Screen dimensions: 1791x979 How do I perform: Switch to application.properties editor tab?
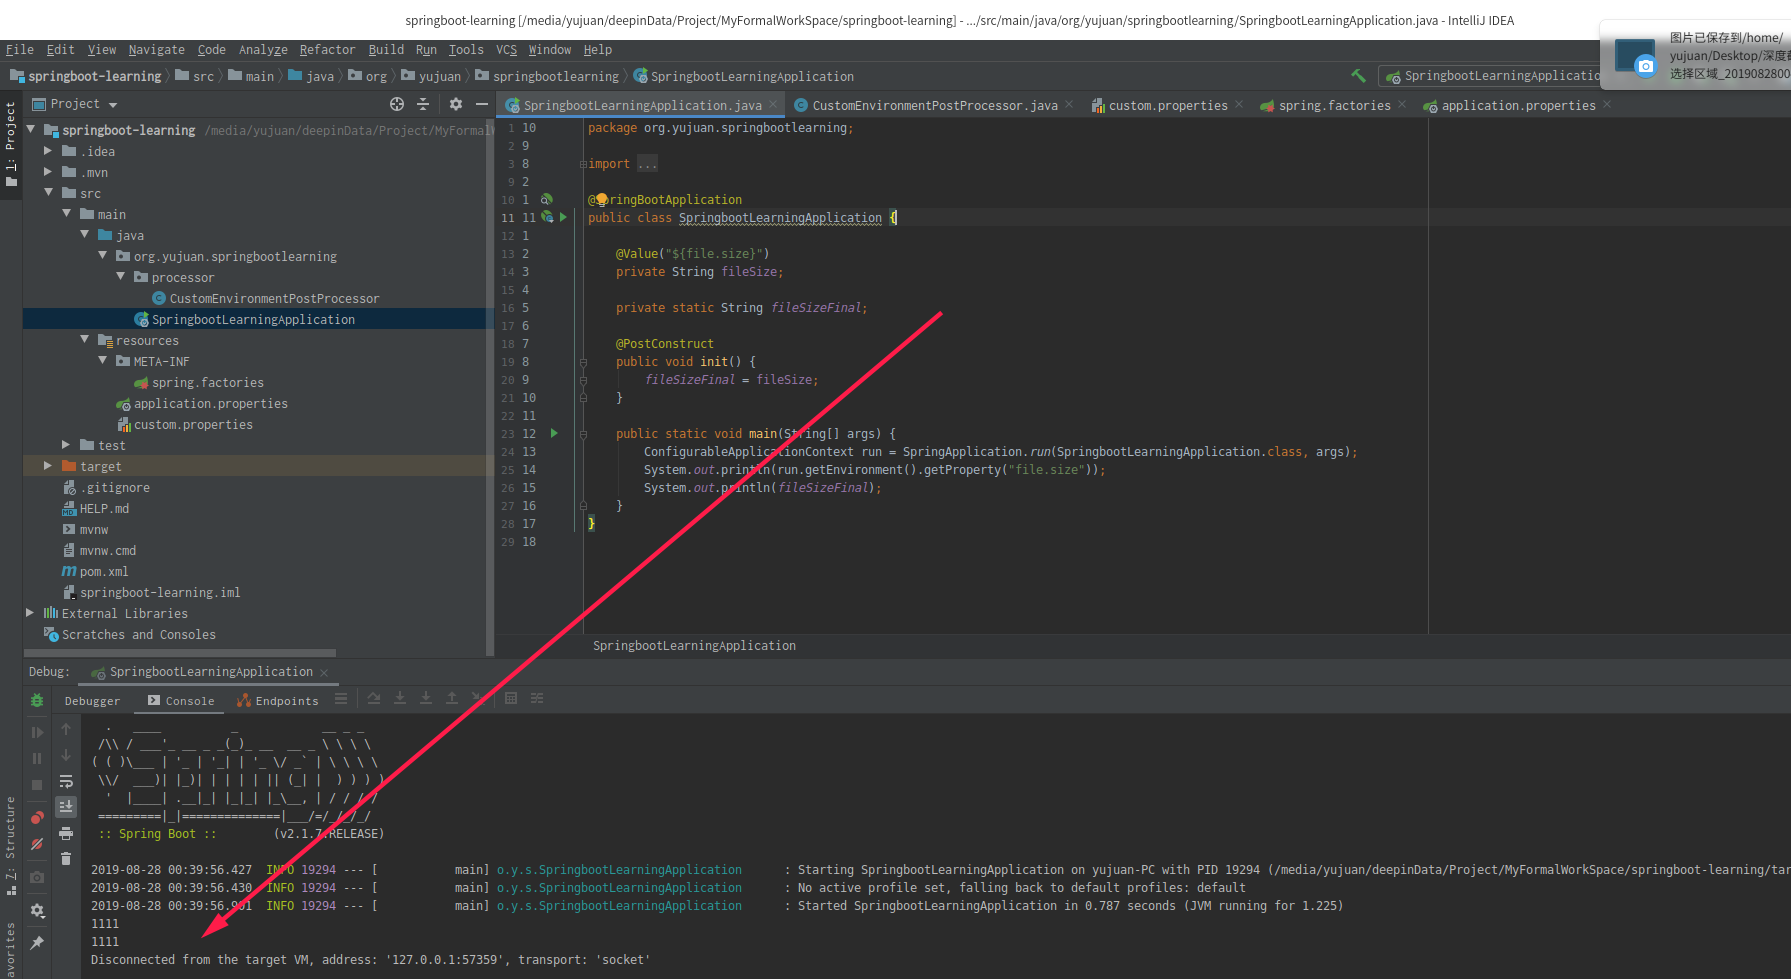[x=1518, y=105]
